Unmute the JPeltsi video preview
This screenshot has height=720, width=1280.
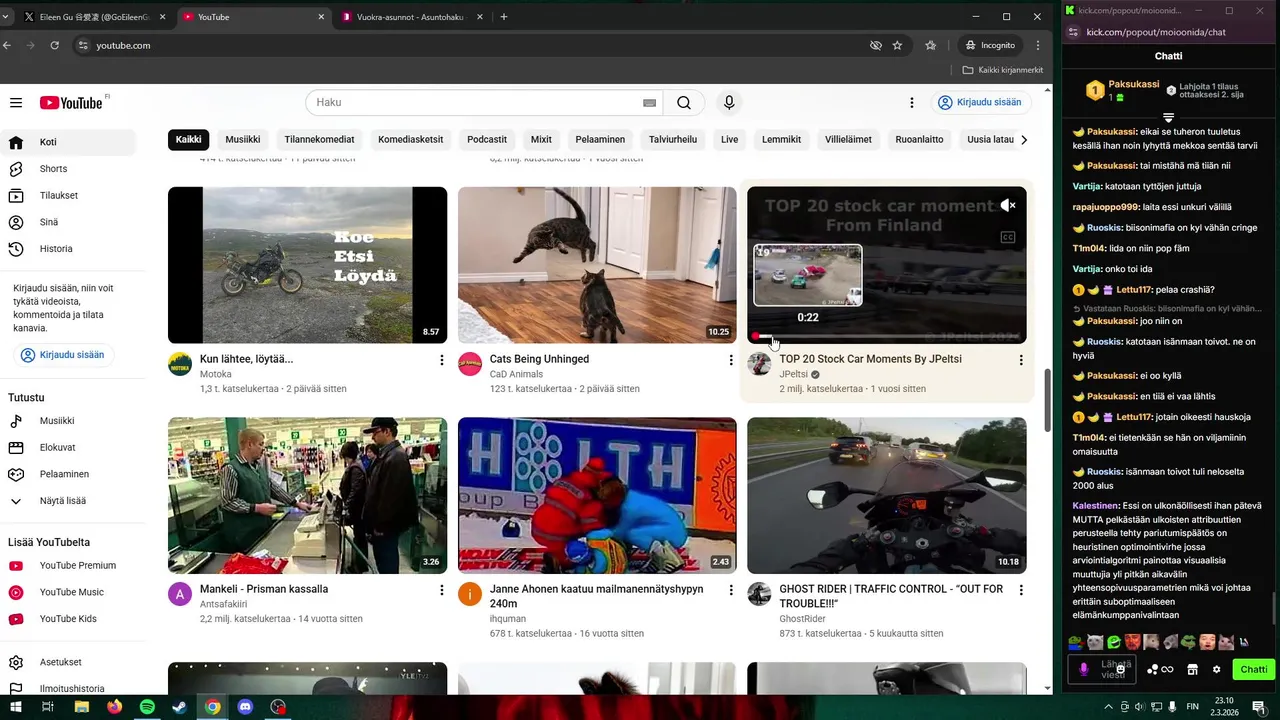1008,205
